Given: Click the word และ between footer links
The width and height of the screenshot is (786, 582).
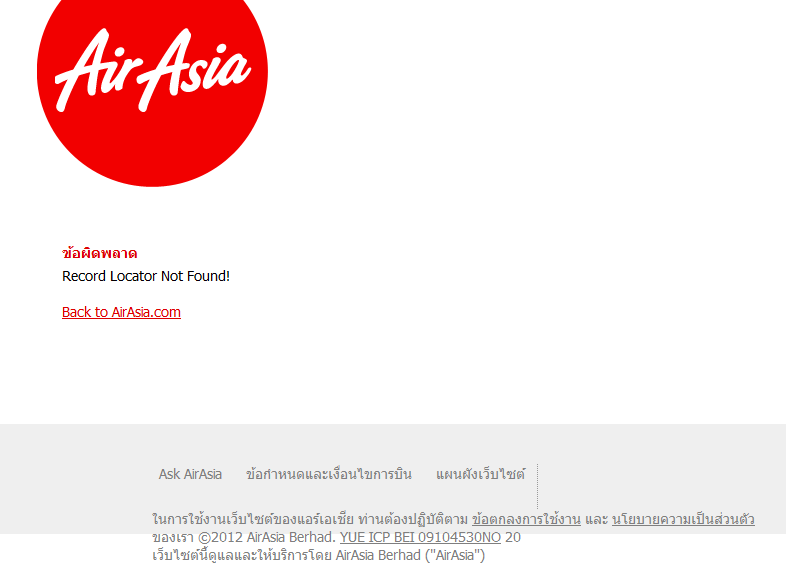Looking at the screenshot, I should 597,519.
